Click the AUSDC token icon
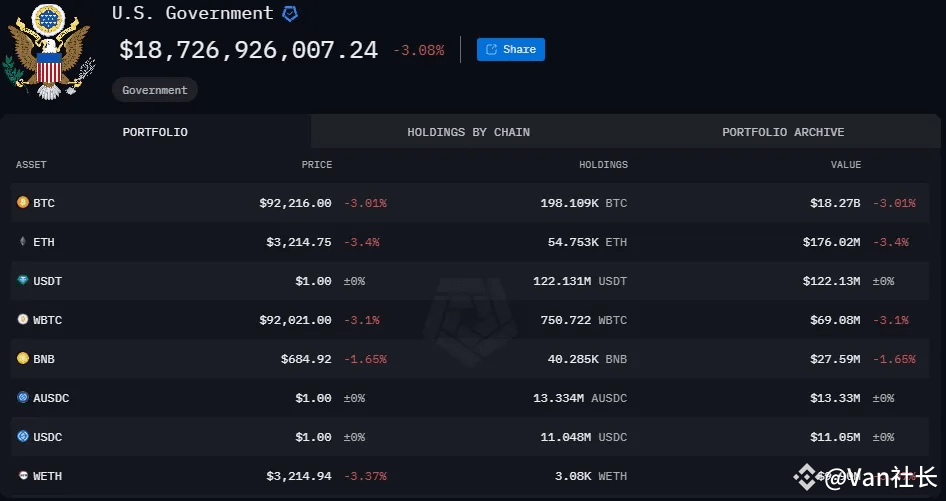This screenshot has width=946, height=501. (x=23, y=397)
